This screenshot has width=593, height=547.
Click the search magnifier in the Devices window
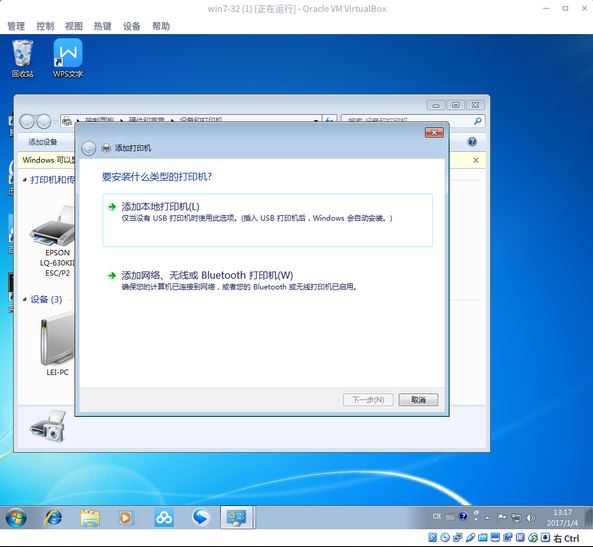pos(478,121)
